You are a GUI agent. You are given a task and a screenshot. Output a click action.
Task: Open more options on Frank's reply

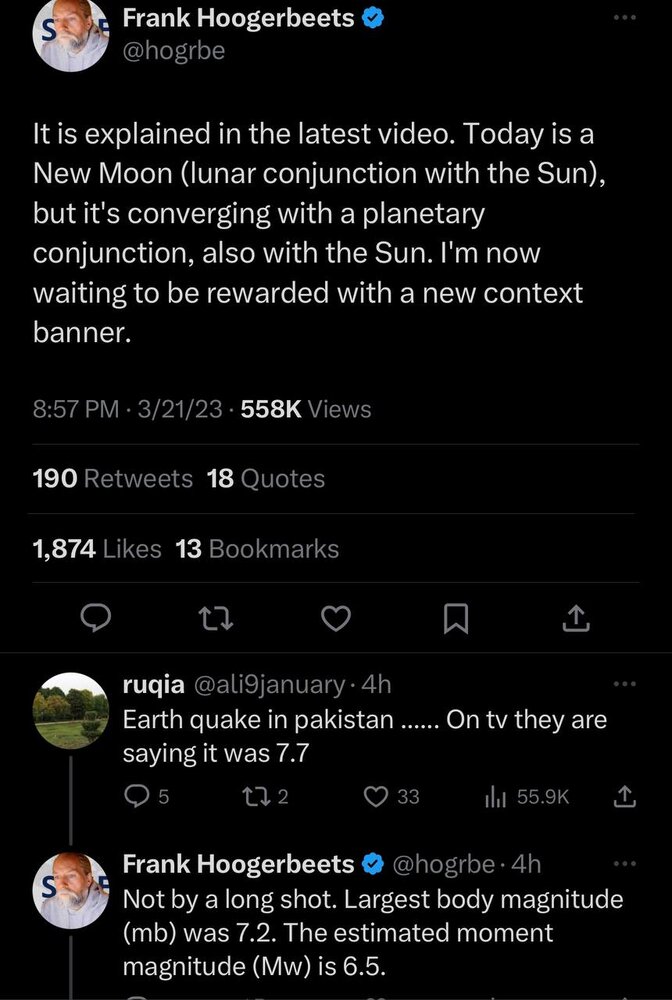click(x=624, y=863)
